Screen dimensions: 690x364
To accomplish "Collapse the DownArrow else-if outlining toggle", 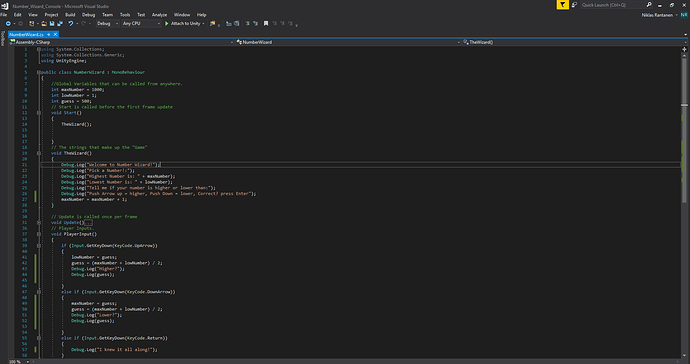I will [39, 292].
